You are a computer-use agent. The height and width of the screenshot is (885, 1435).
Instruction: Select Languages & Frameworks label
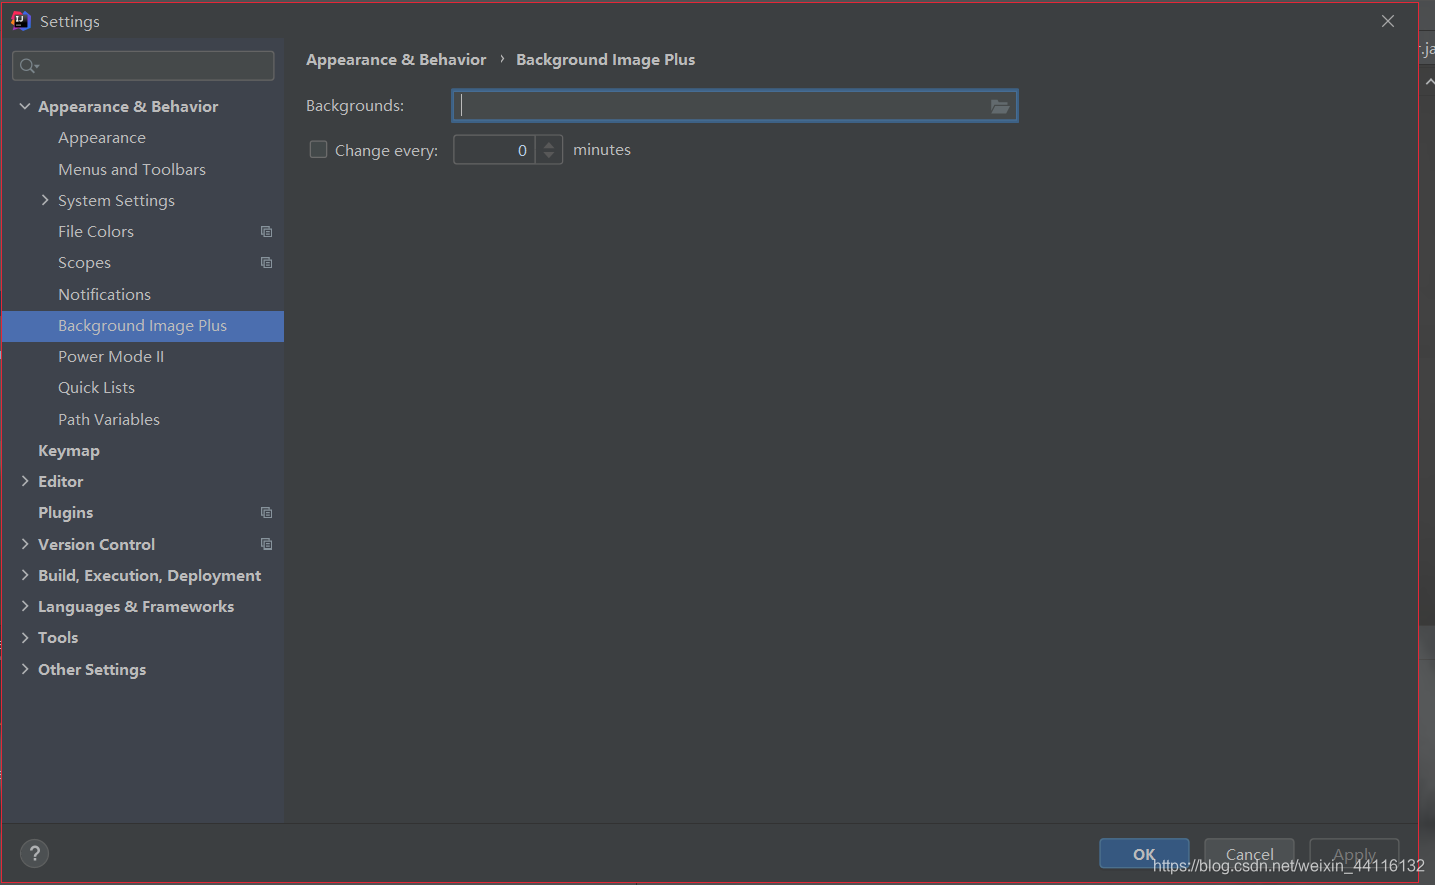click(x=136, y=606)
